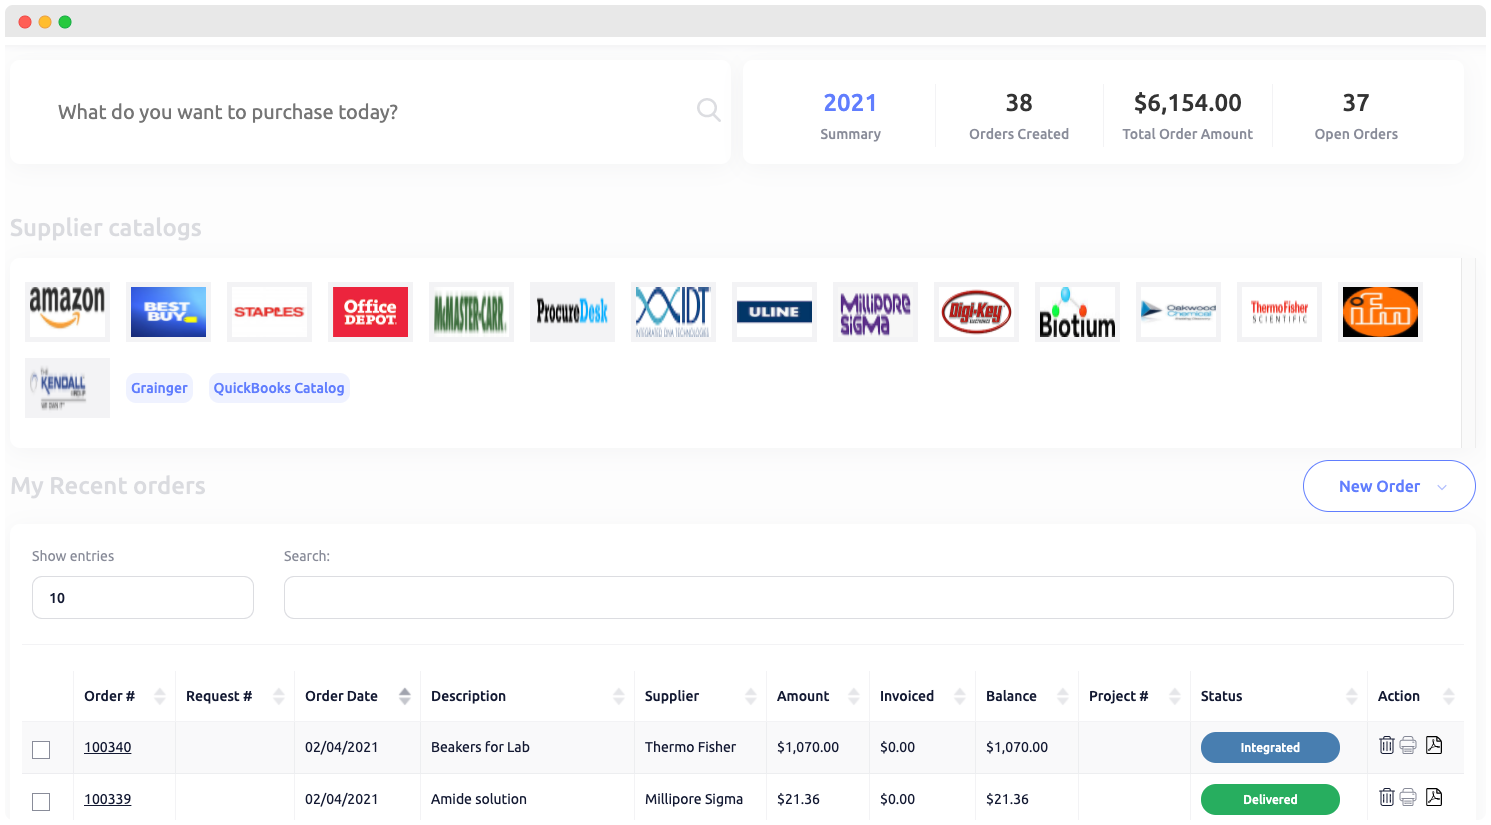Open the Office Depot catalog
1491x825 pixels.
(370, 312)
